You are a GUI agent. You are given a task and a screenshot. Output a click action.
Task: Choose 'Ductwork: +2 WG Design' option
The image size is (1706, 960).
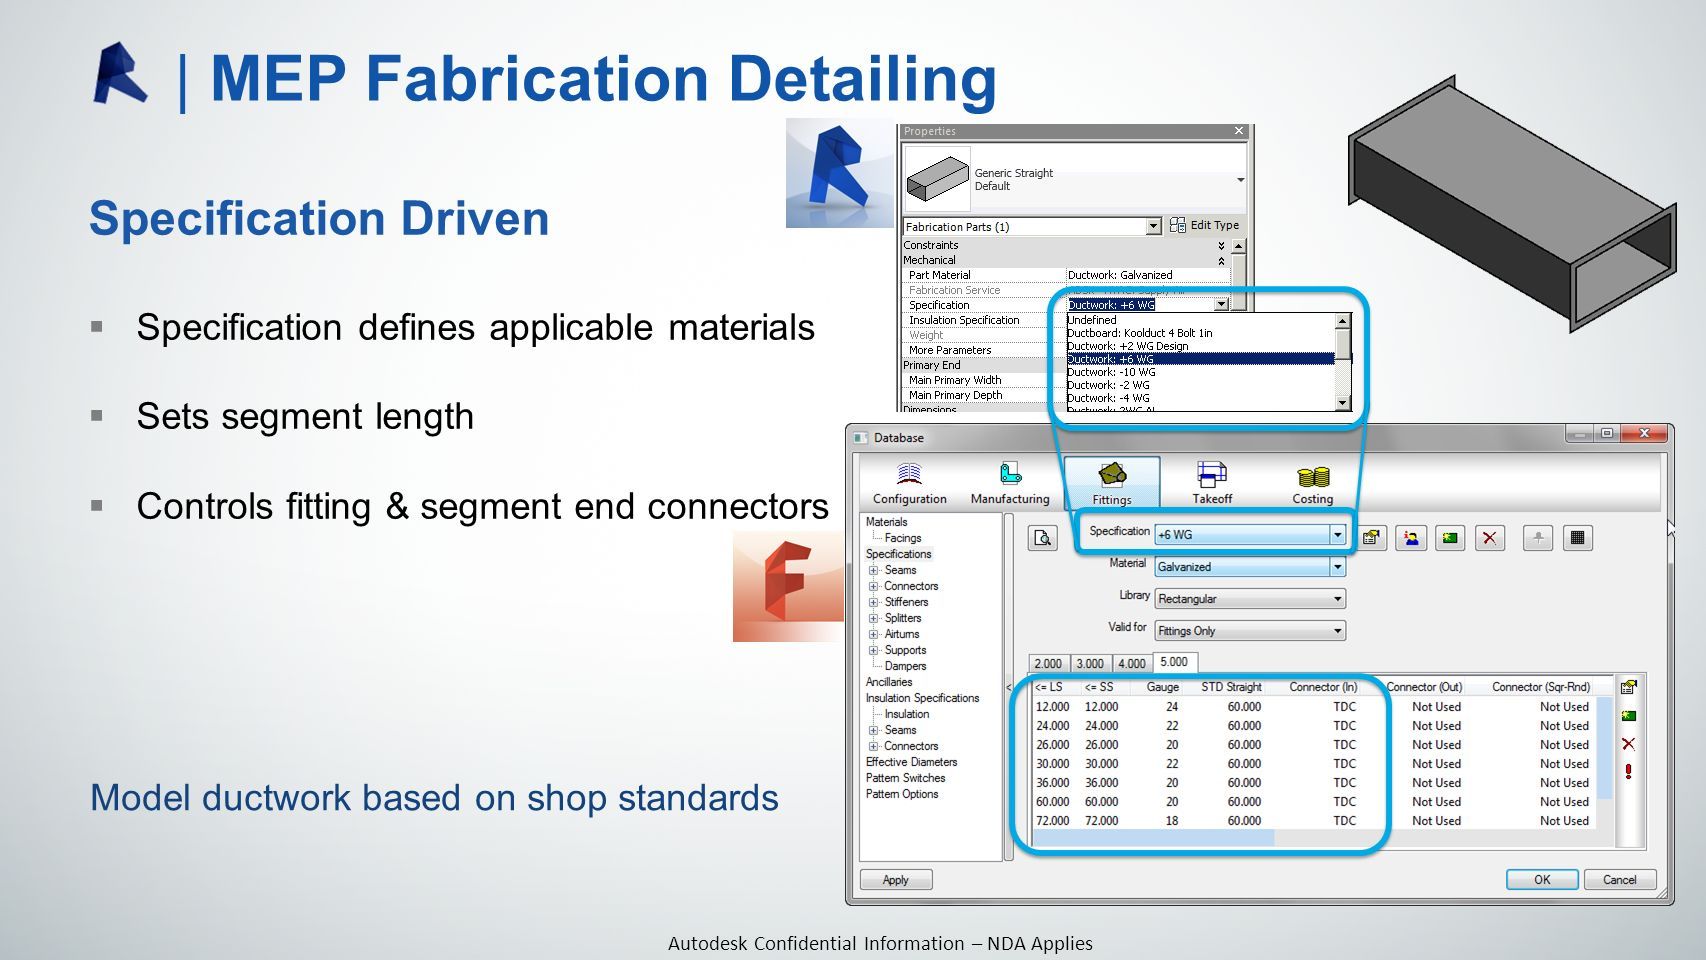point(1128,346)
